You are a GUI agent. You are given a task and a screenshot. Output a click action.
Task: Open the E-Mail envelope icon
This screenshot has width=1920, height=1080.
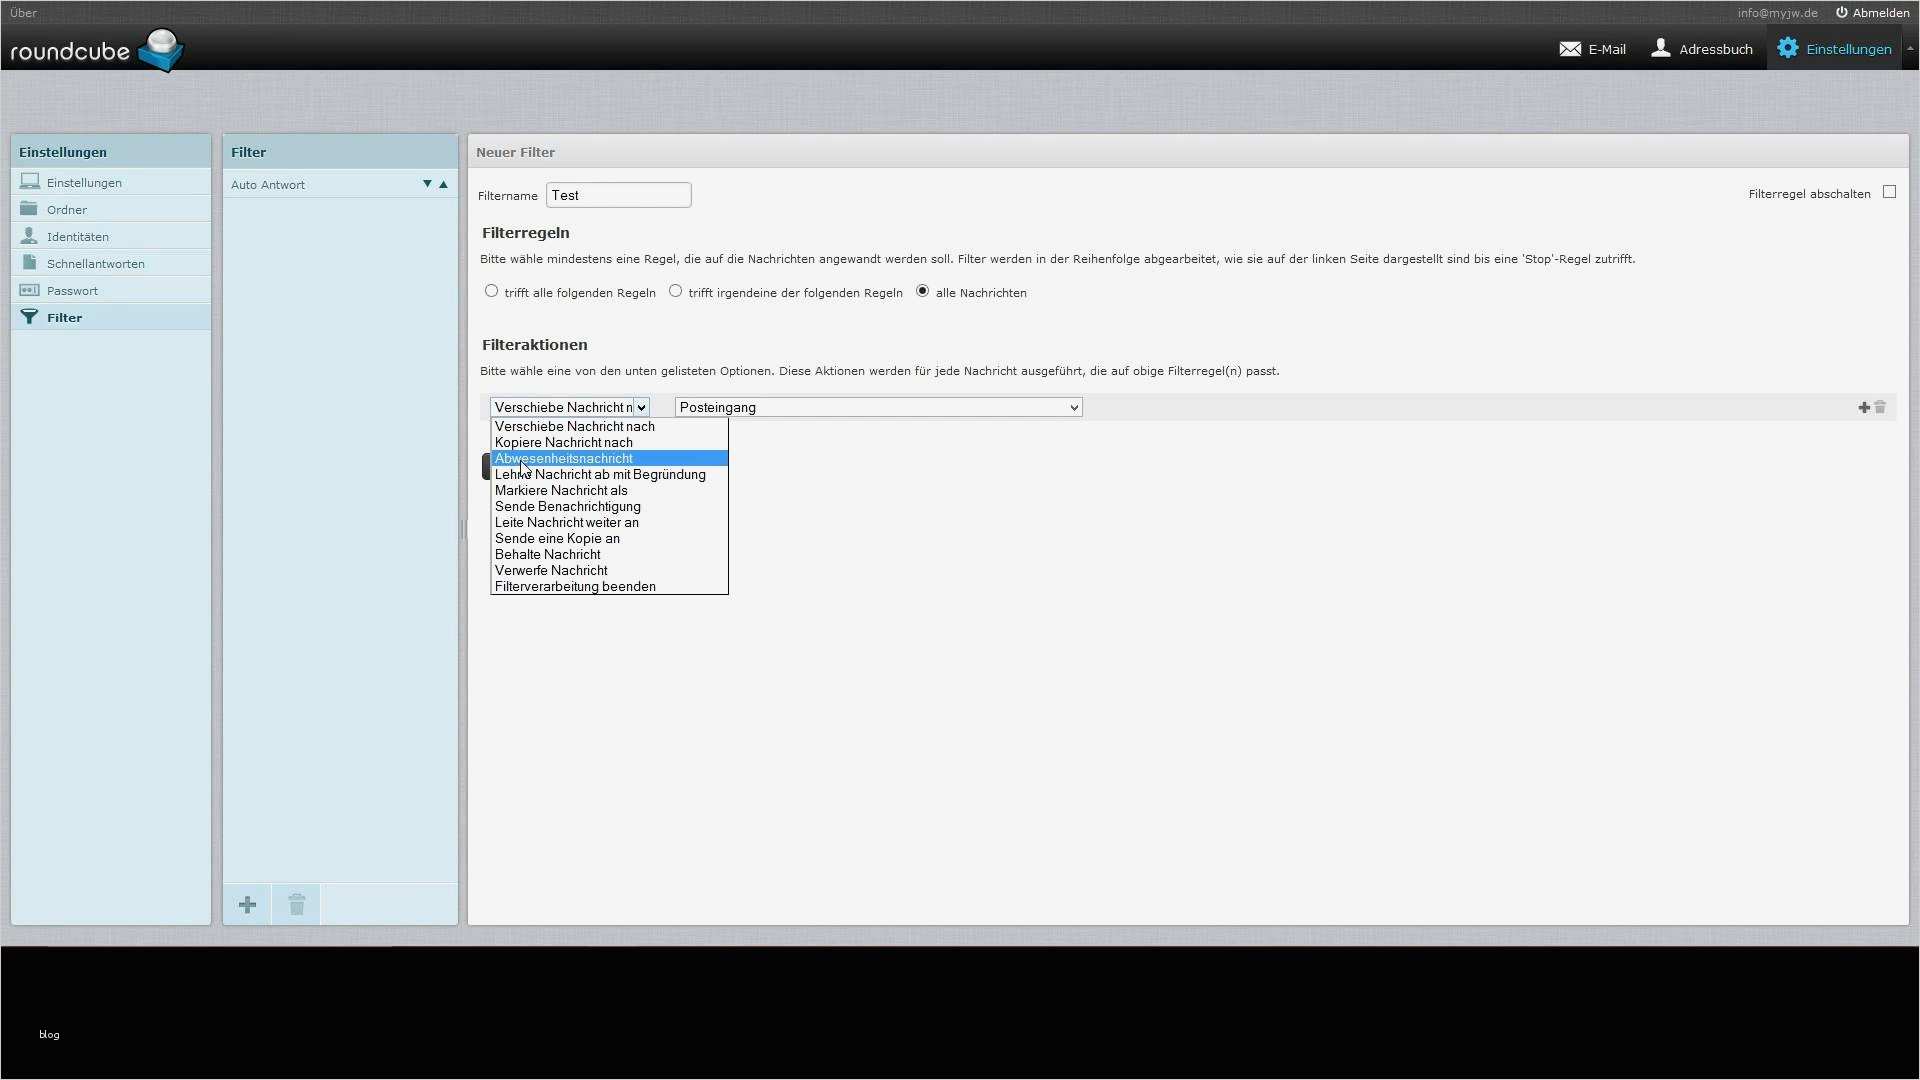click(x=1570, y=49)
